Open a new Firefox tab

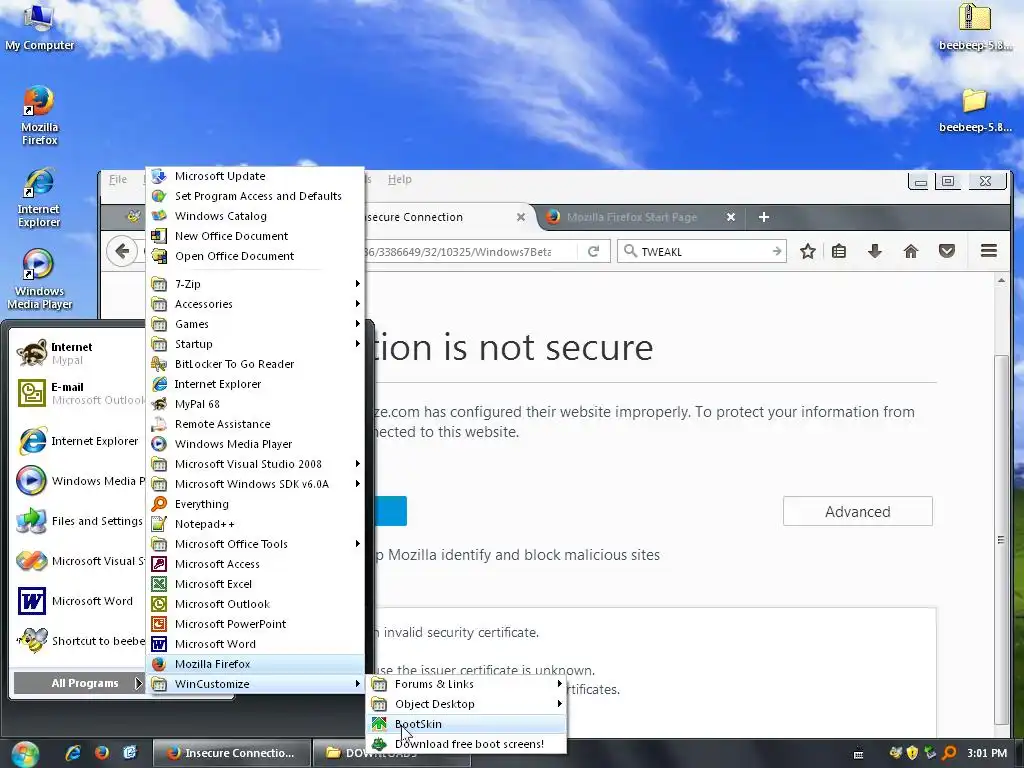[763, 217]
